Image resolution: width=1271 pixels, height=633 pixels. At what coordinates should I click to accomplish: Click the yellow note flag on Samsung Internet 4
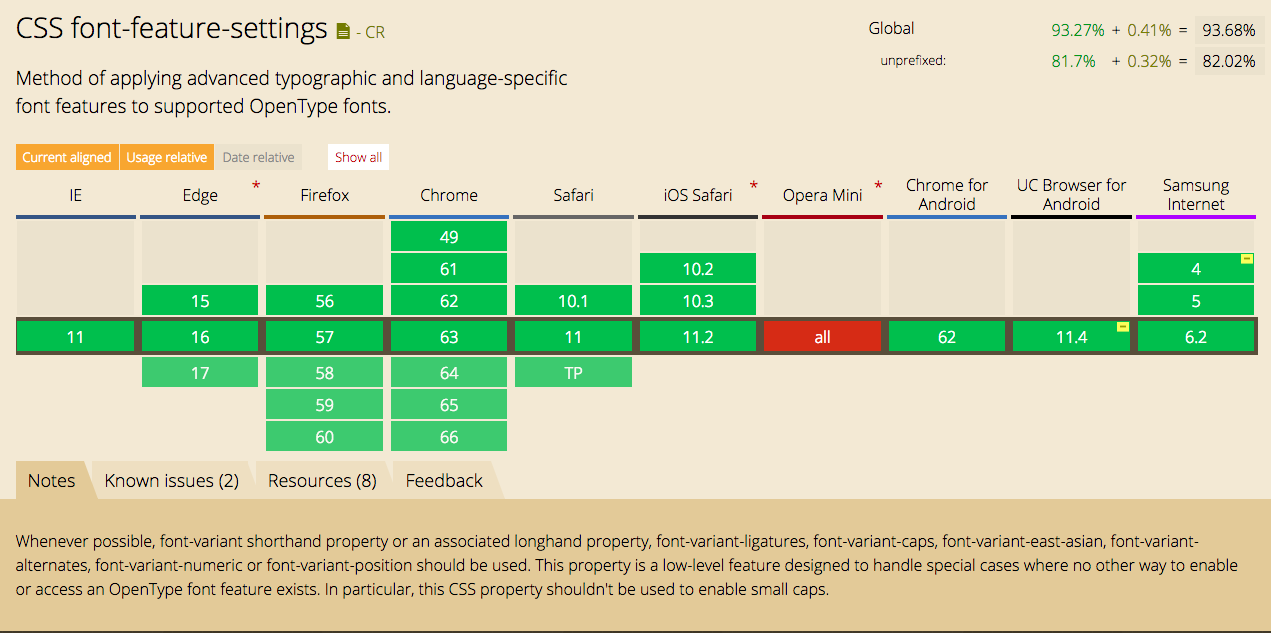pos(1246,259)
